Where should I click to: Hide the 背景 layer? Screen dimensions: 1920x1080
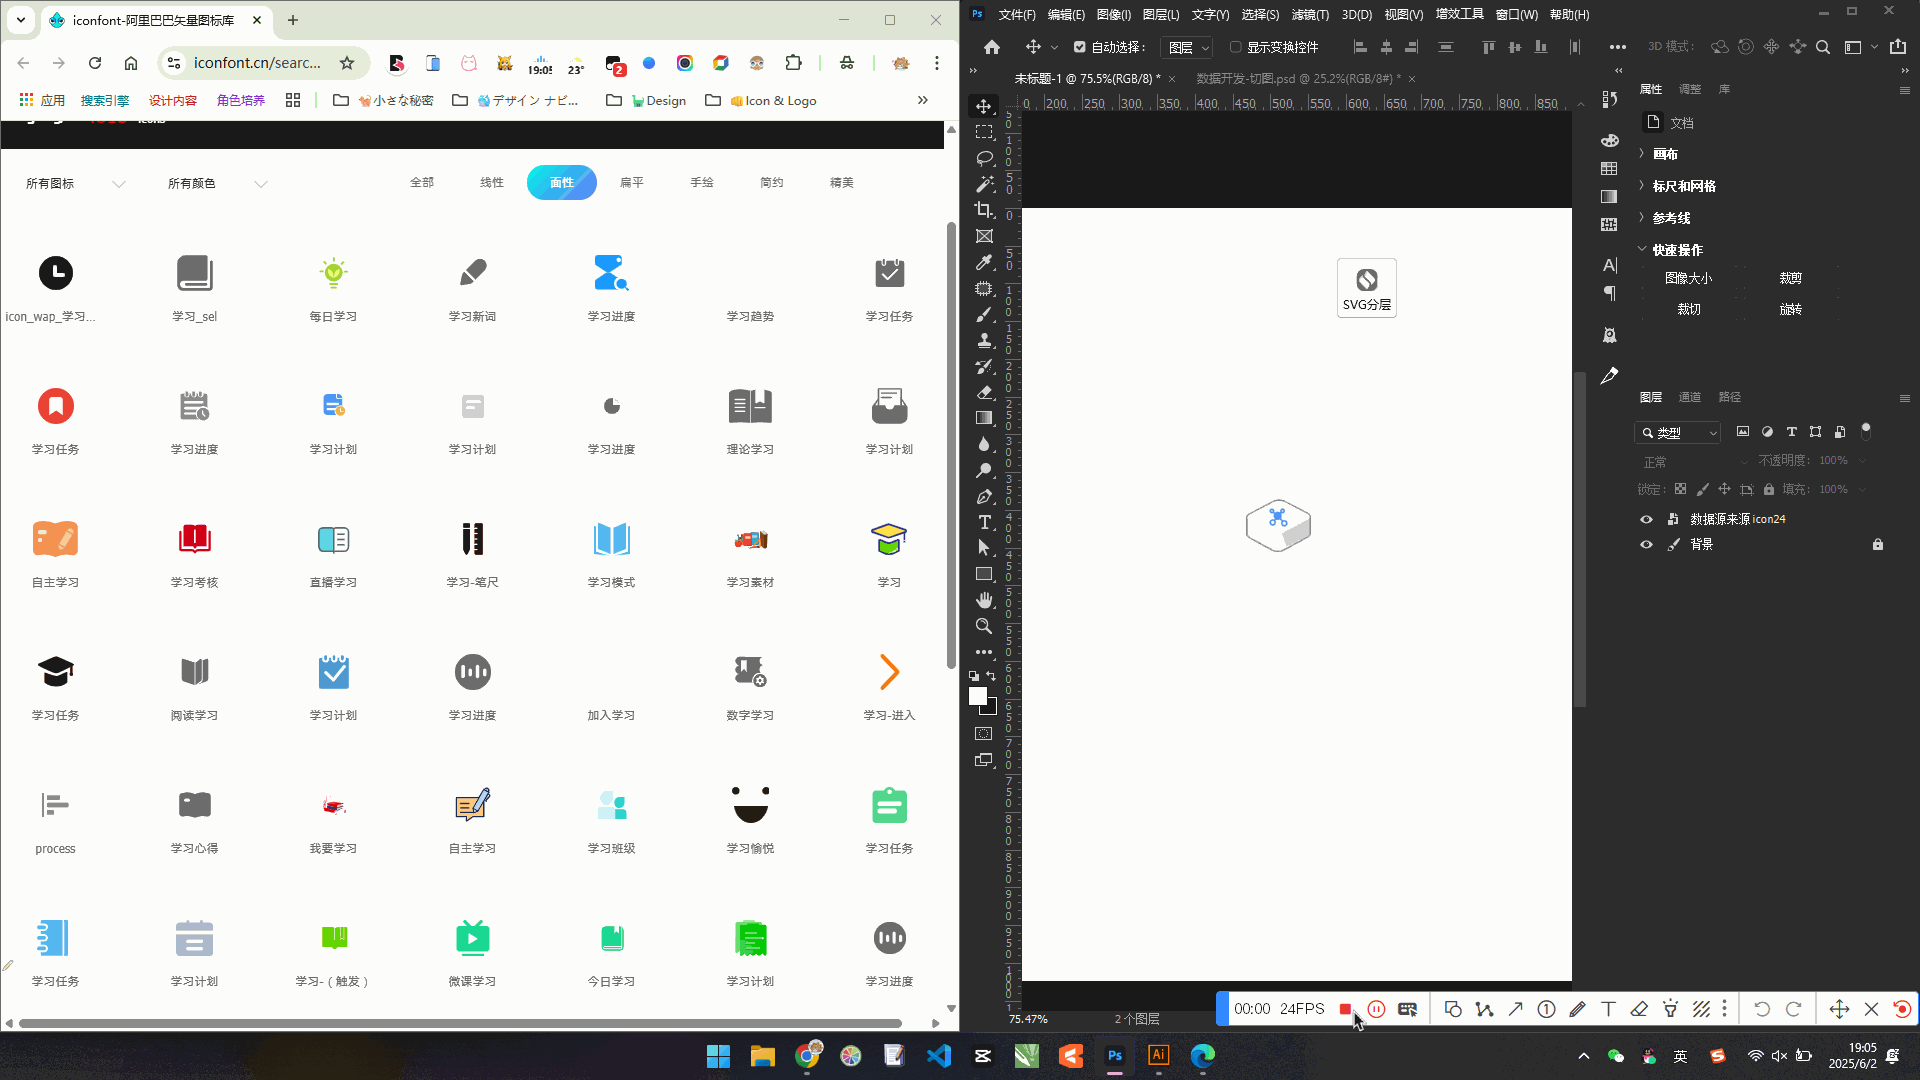(1646, 545)
